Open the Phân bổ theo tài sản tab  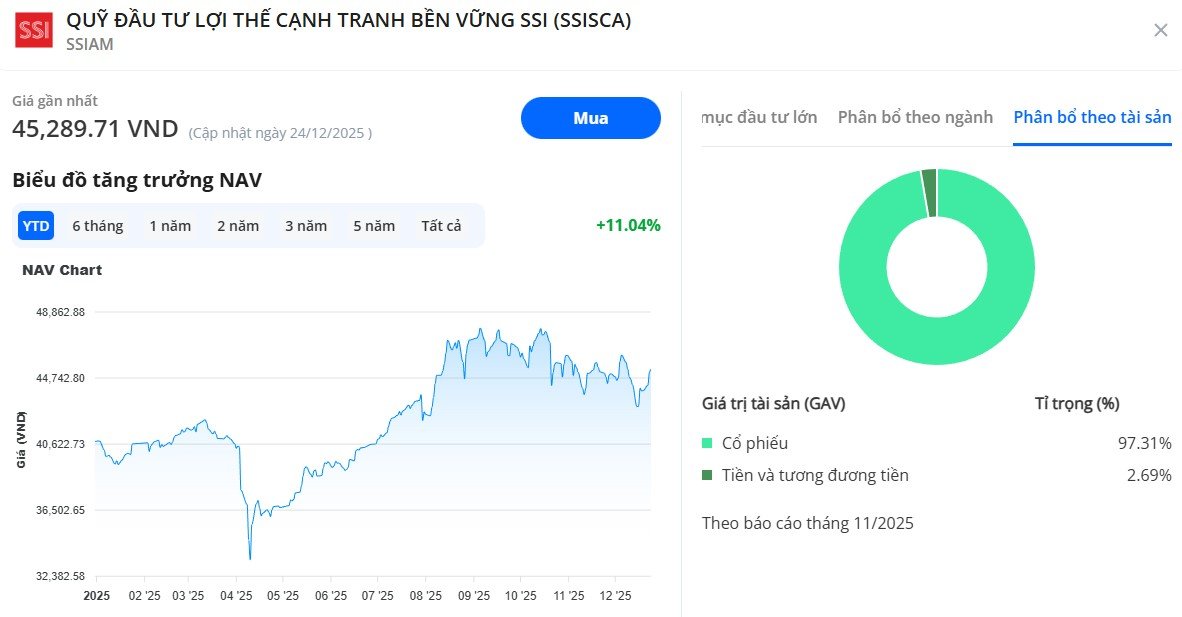(x=1092, y=117)
